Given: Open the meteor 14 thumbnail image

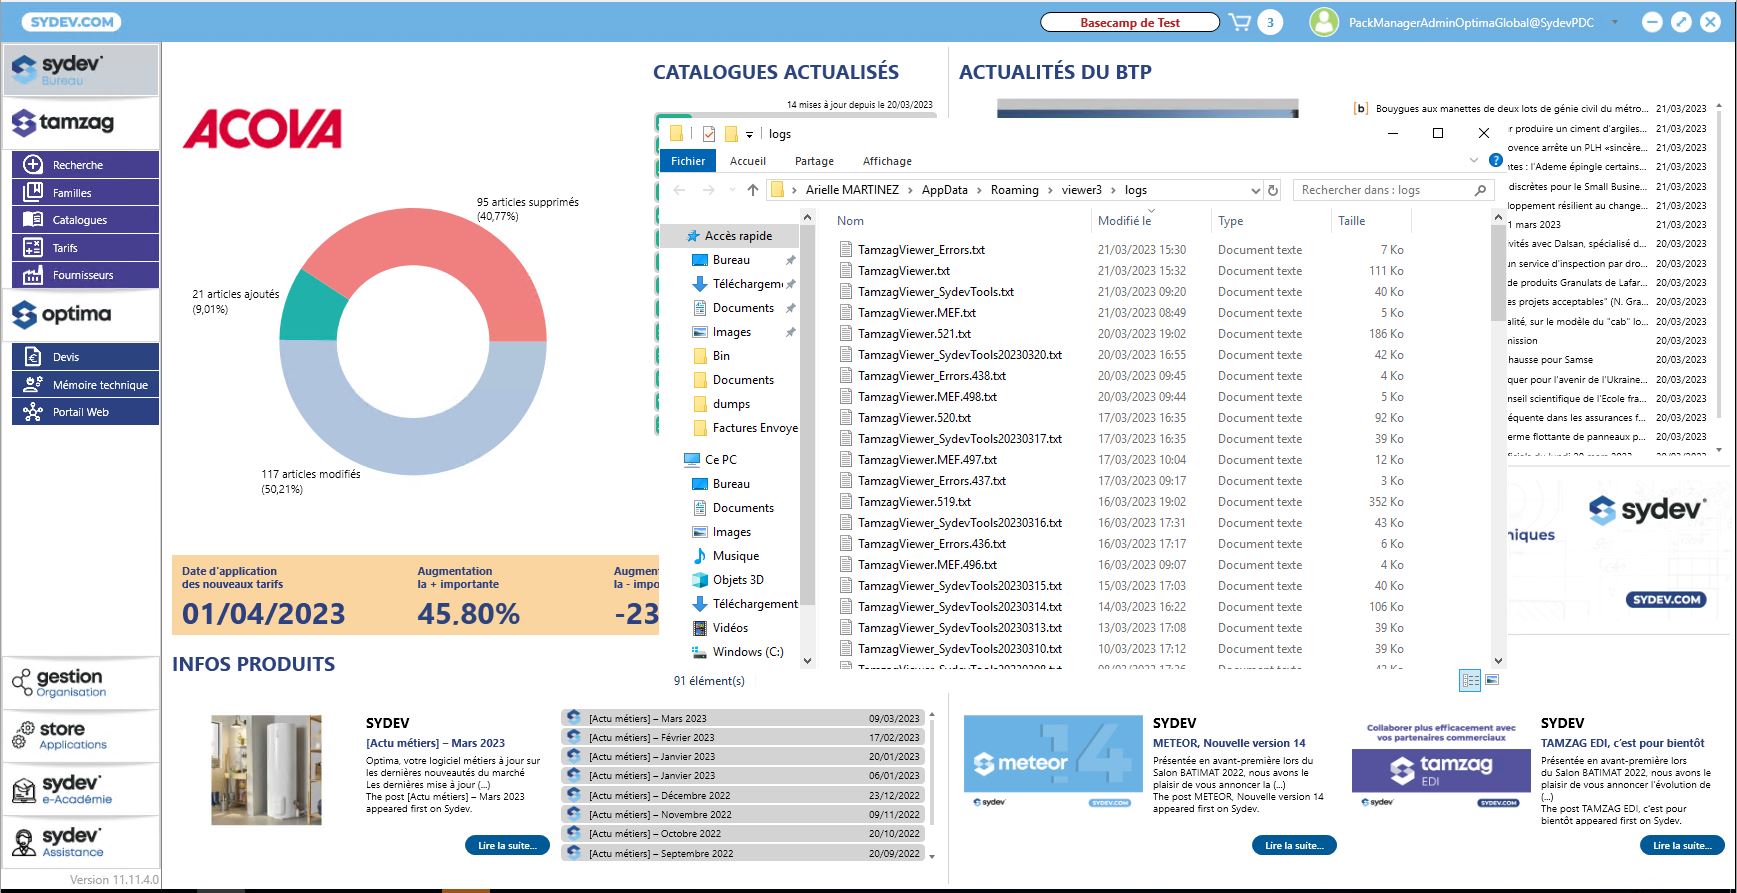Looking at the screenshot, I should click(x=1053, y=762).
